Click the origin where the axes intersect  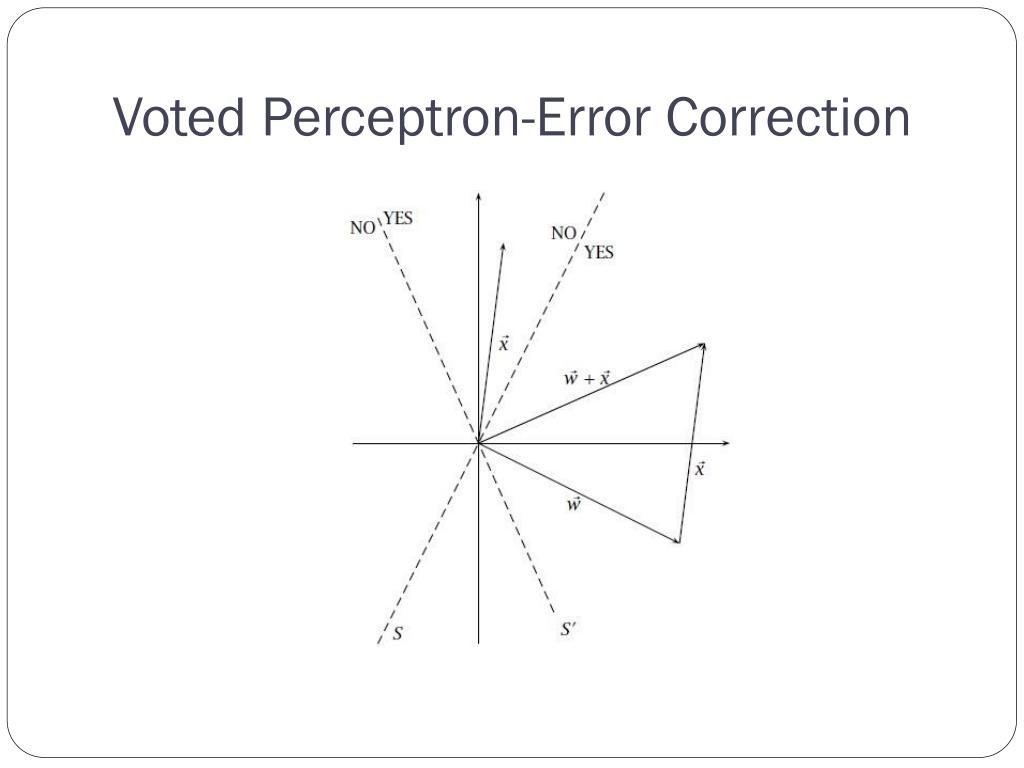[479, 443]
